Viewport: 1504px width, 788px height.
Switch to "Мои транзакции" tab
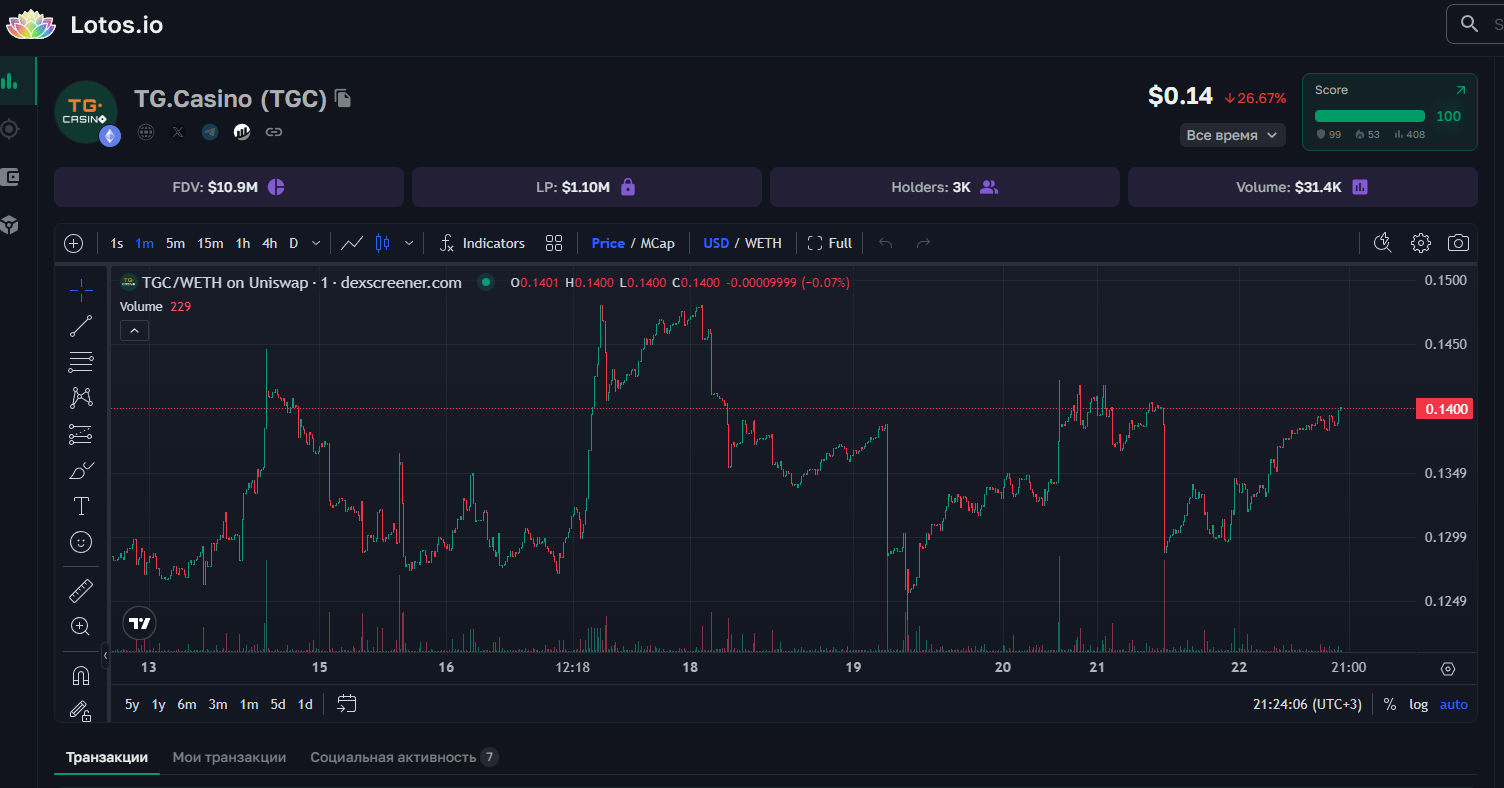(229, 757)
